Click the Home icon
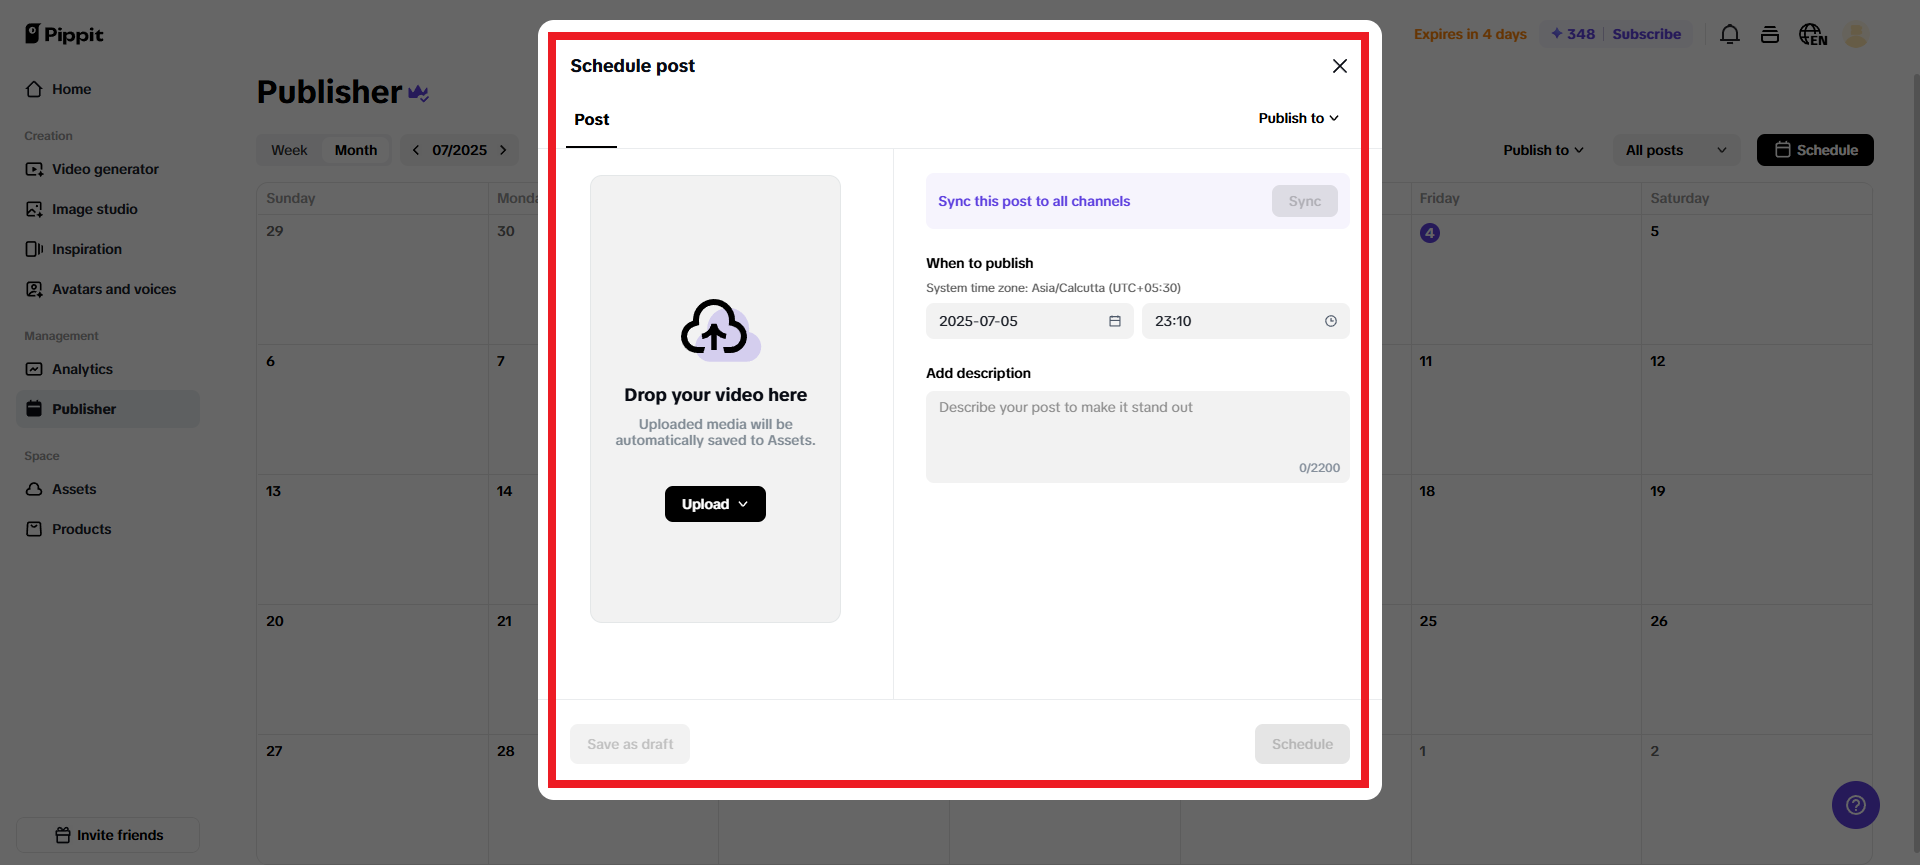This screenshot has height=865, width=1920. [34, 89]
